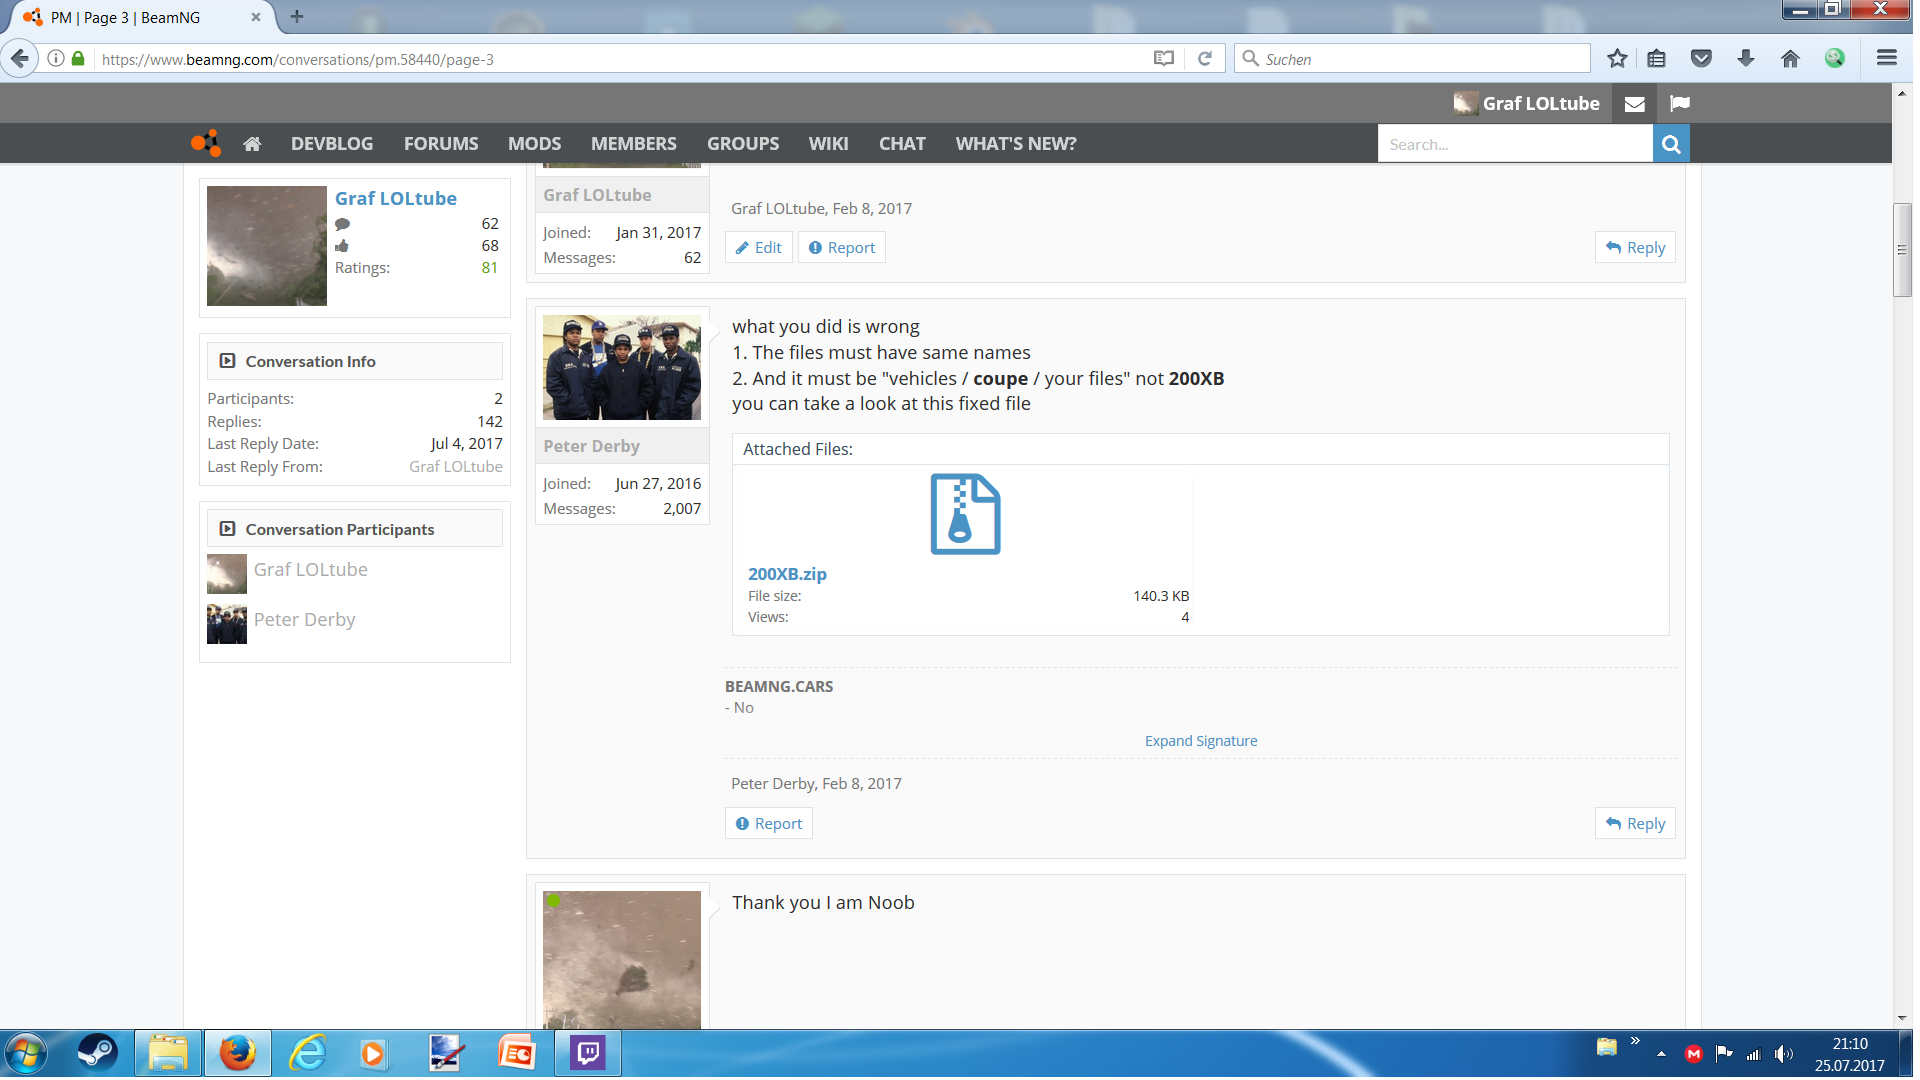
Task: Report Graf LOLtube's Feb 8 message
Action: [842, 248]
